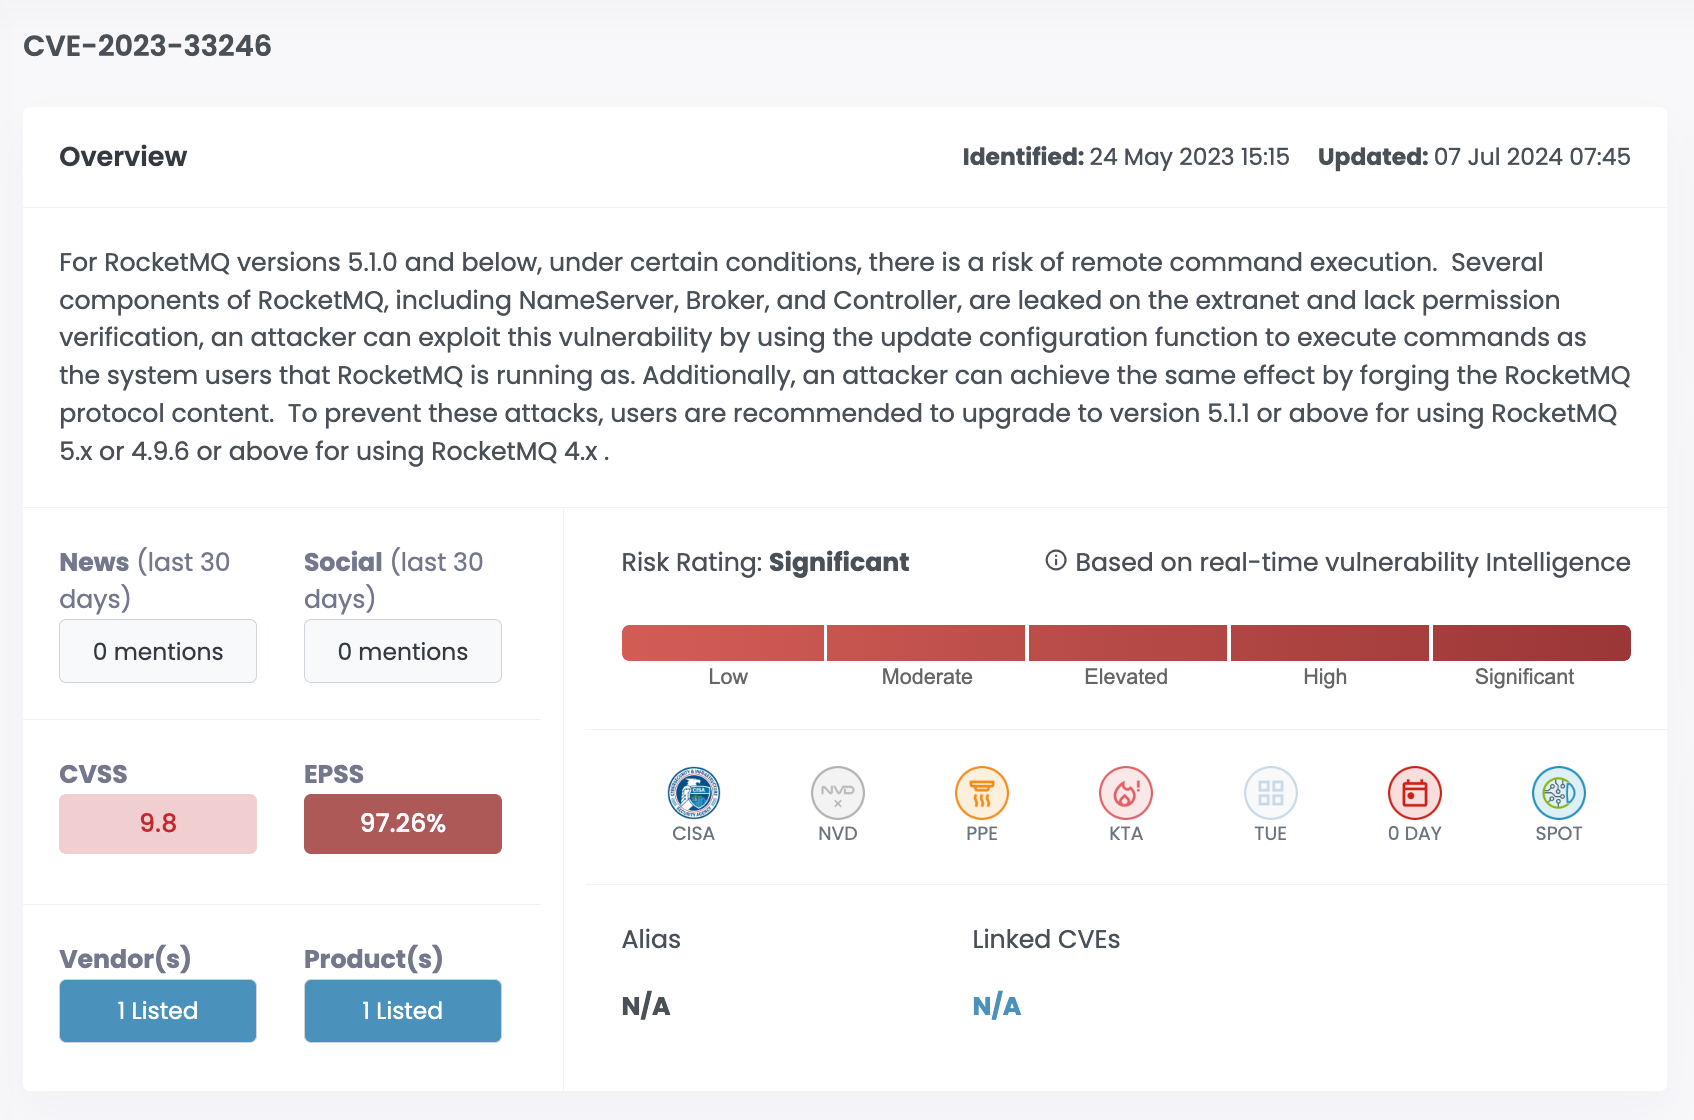Screen dimensions: 1694x1120
Task: Select the PPE indicator icon
Action: pyautogui.click(x=982, y=793)
